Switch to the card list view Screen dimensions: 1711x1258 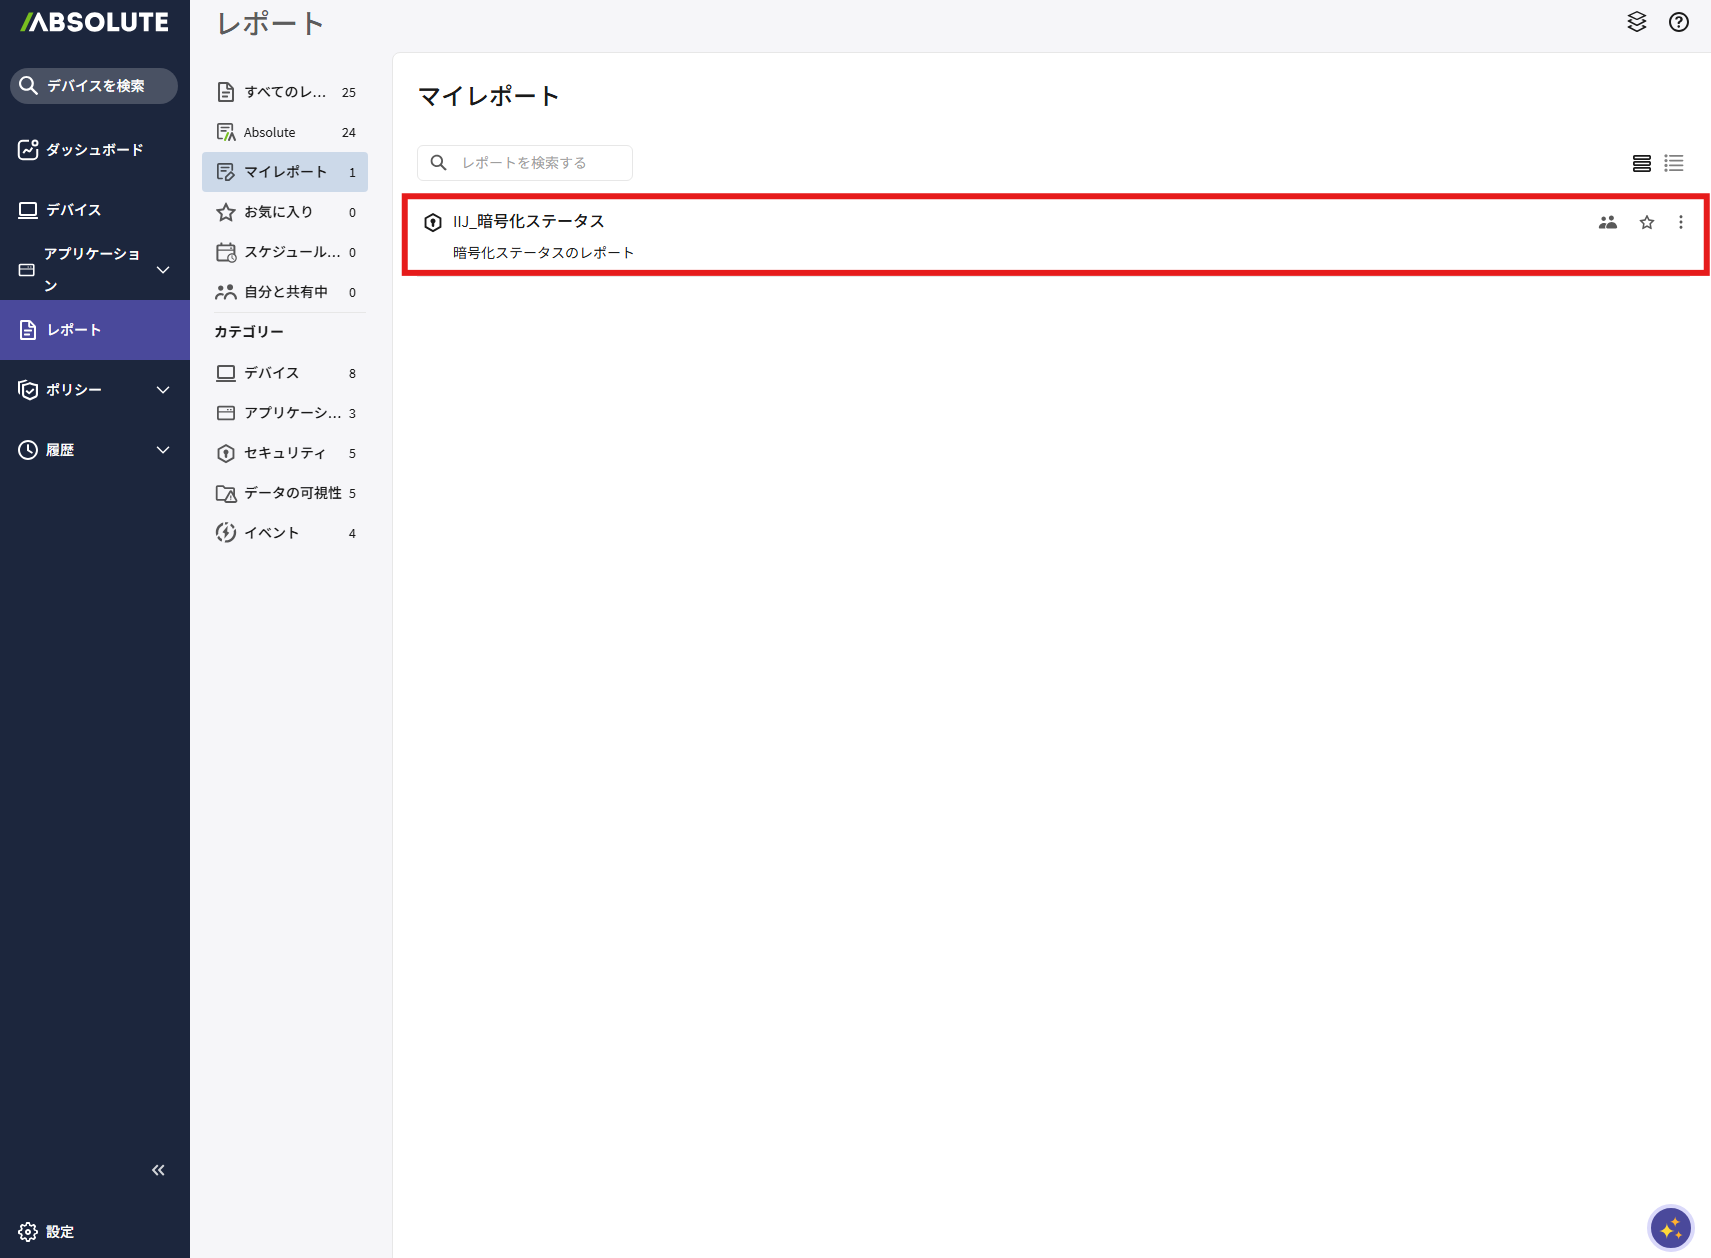tap(1641, 163)
